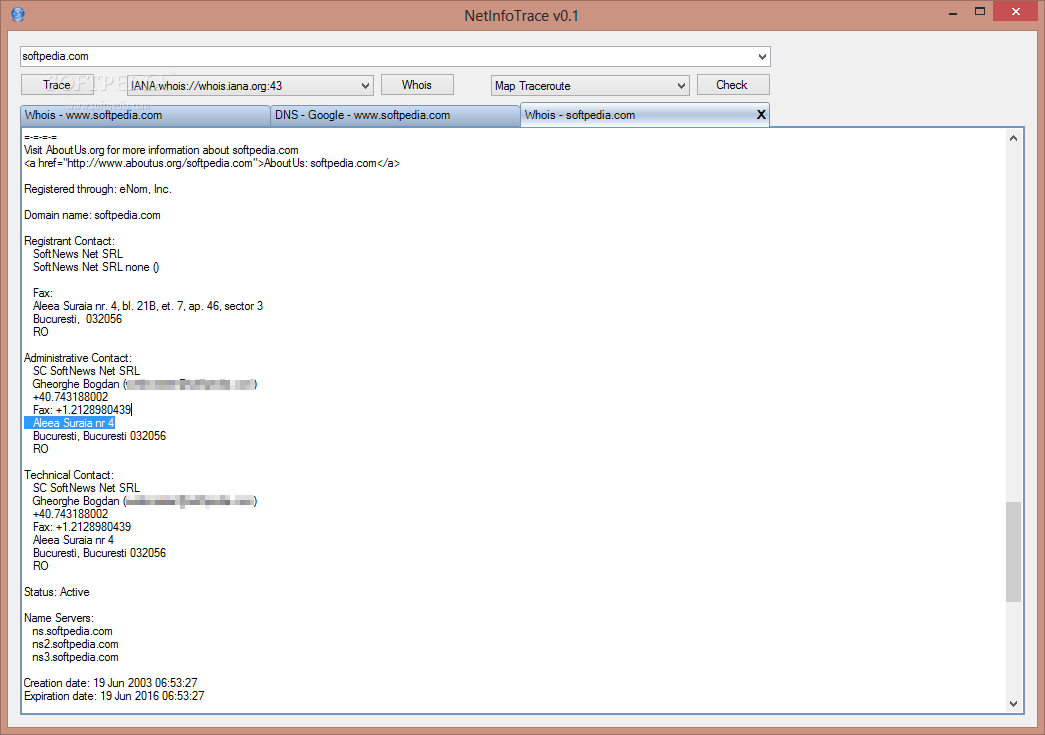Click the 'Aleea Suraia nr. 4, bl. 21B' address line

tap(148, 307)
